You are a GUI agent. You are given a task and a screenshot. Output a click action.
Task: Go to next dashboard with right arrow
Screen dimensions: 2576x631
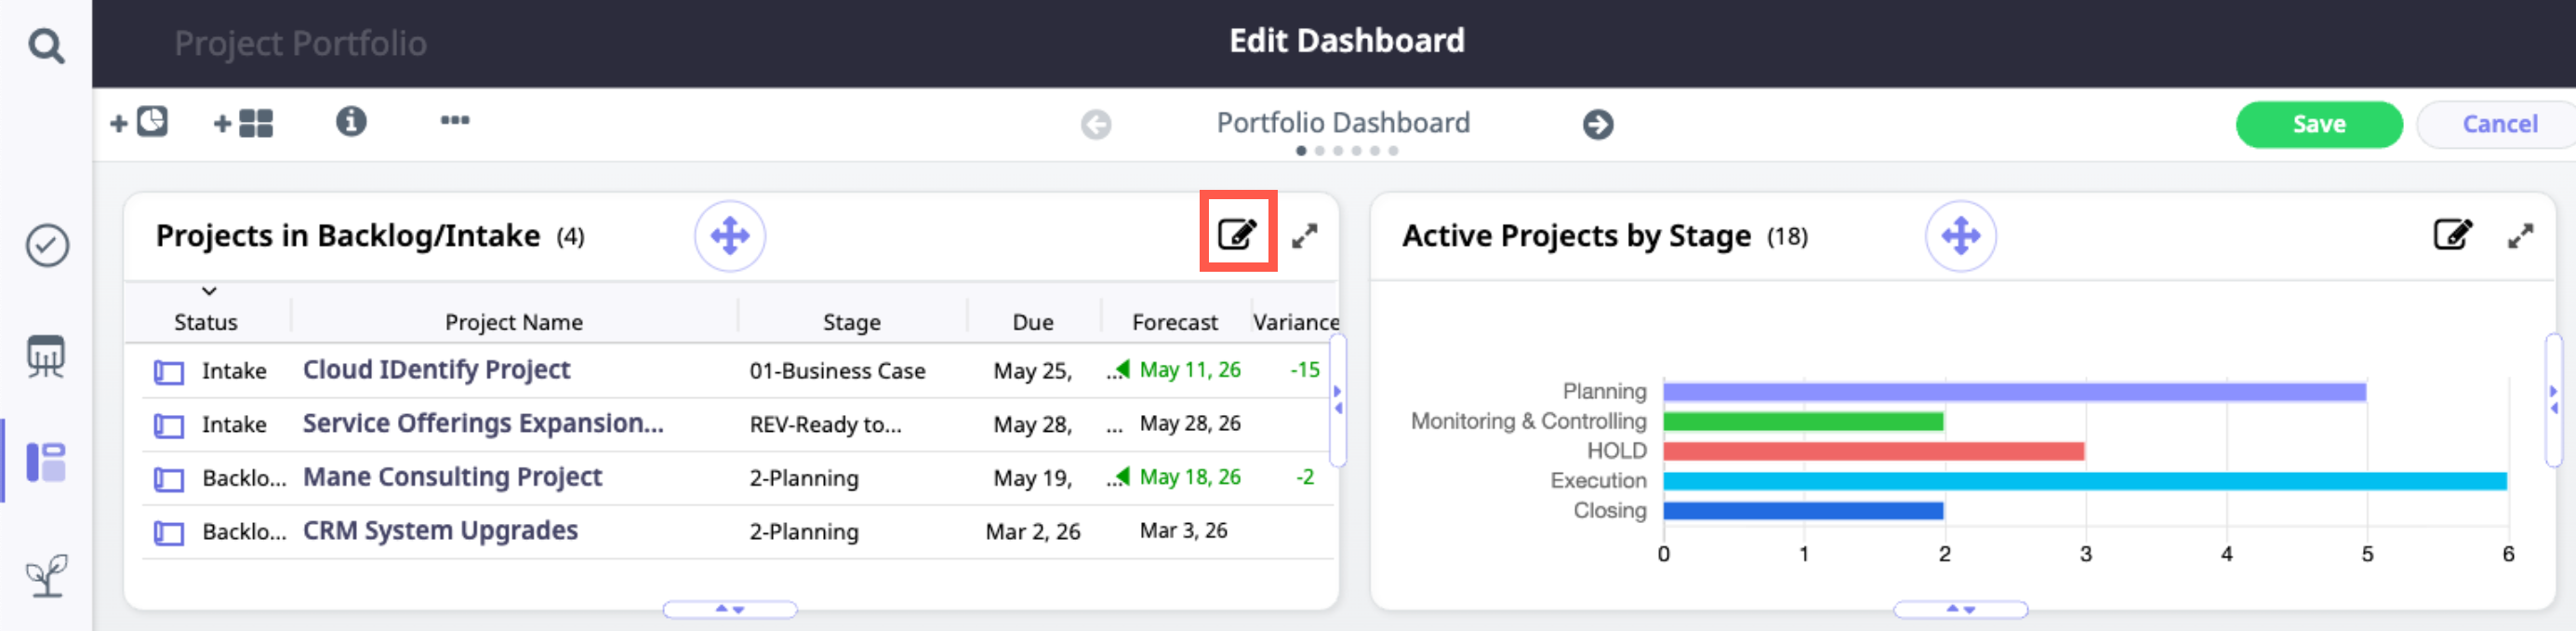point(1597,124)
